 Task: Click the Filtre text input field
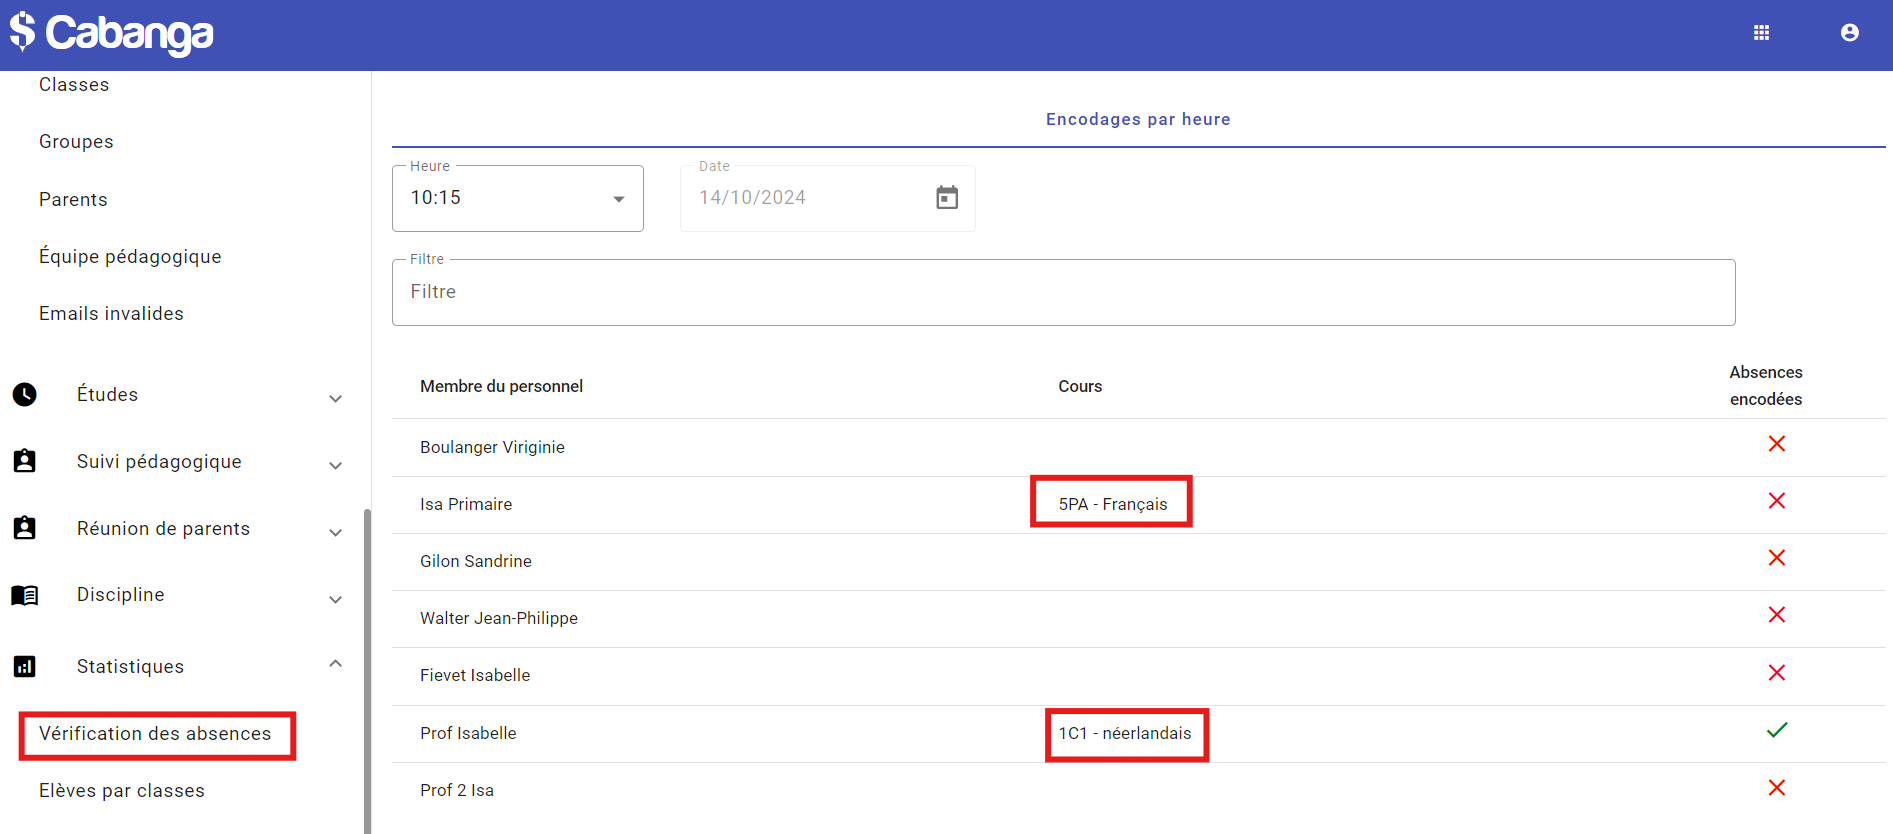pos(1062,292)
